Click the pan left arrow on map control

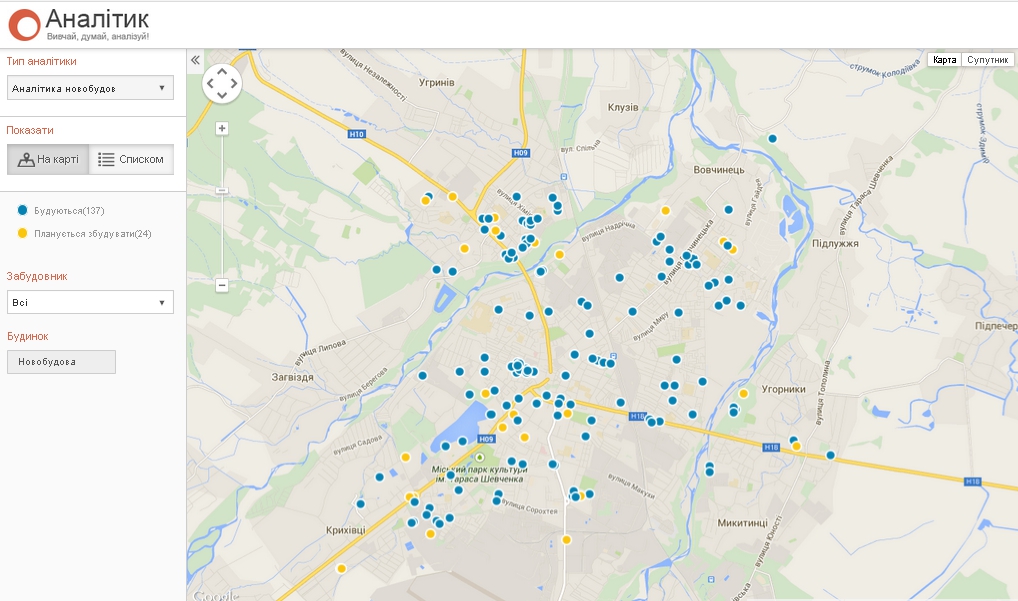(x=210, y=83)
